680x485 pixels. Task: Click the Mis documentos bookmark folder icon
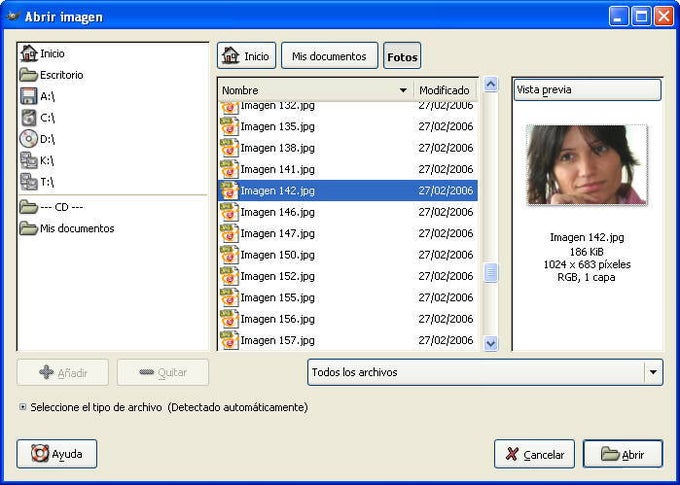pyautogui.click(x=29, y=228)
